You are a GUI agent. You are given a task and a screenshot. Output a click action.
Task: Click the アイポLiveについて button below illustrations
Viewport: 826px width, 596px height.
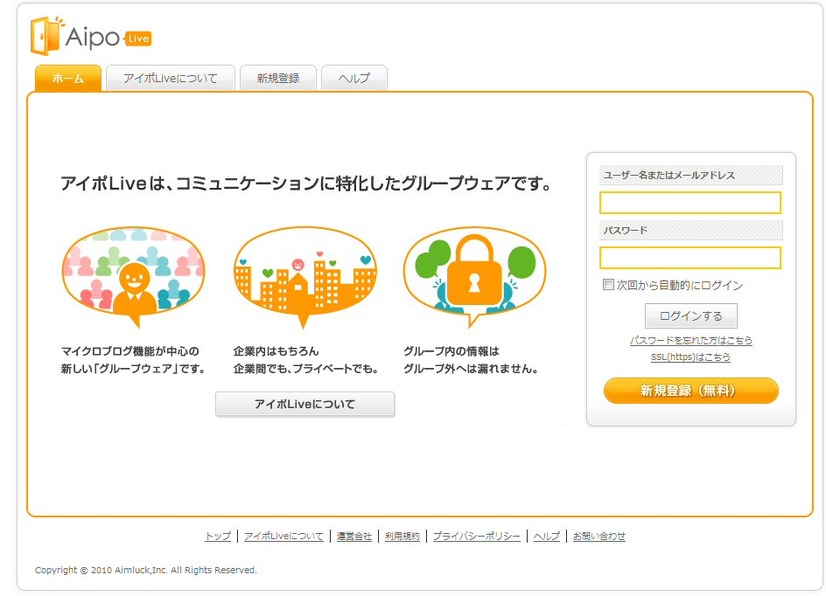pos(305,404)
